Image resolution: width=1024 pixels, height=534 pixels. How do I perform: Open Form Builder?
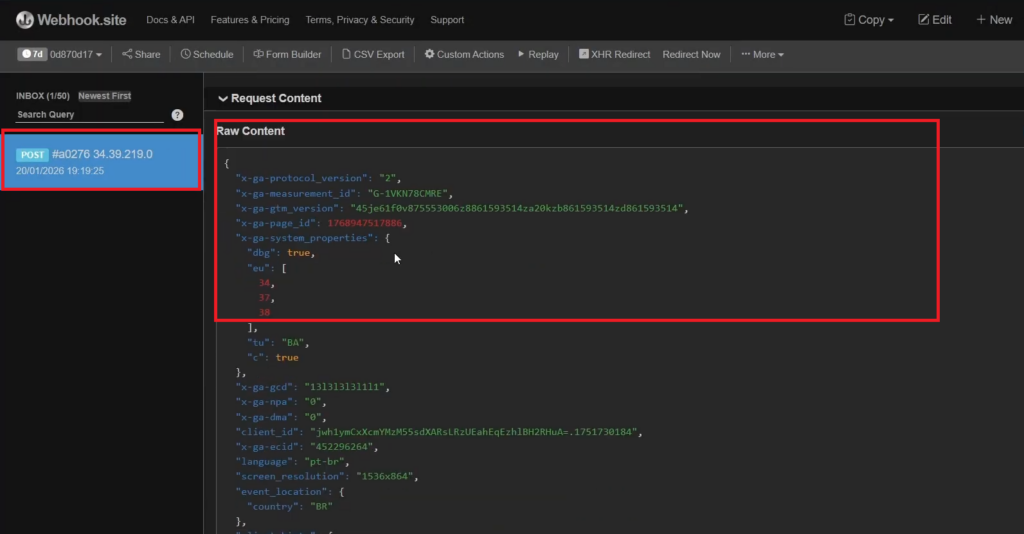pos(287,54)
